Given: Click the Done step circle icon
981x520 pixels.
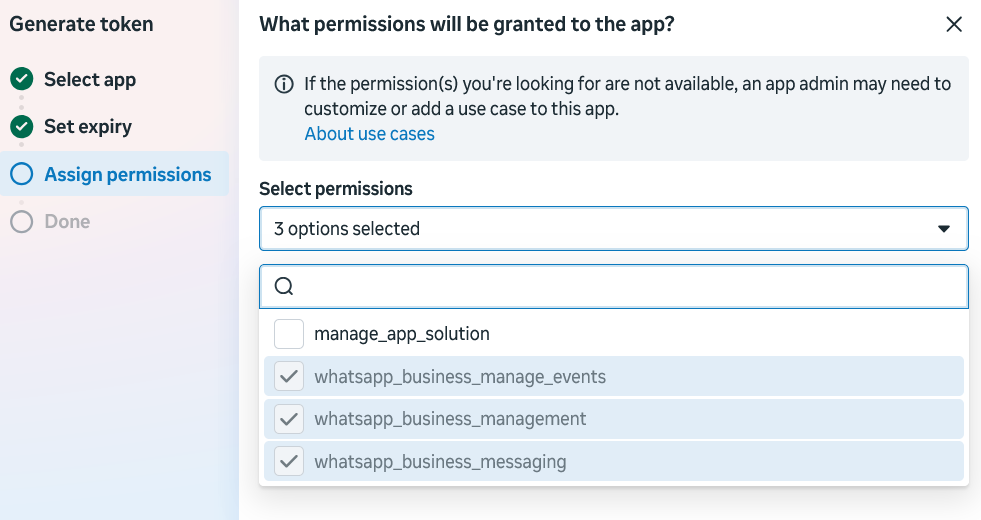Looking at the screenshot, I should coord(22,222).
